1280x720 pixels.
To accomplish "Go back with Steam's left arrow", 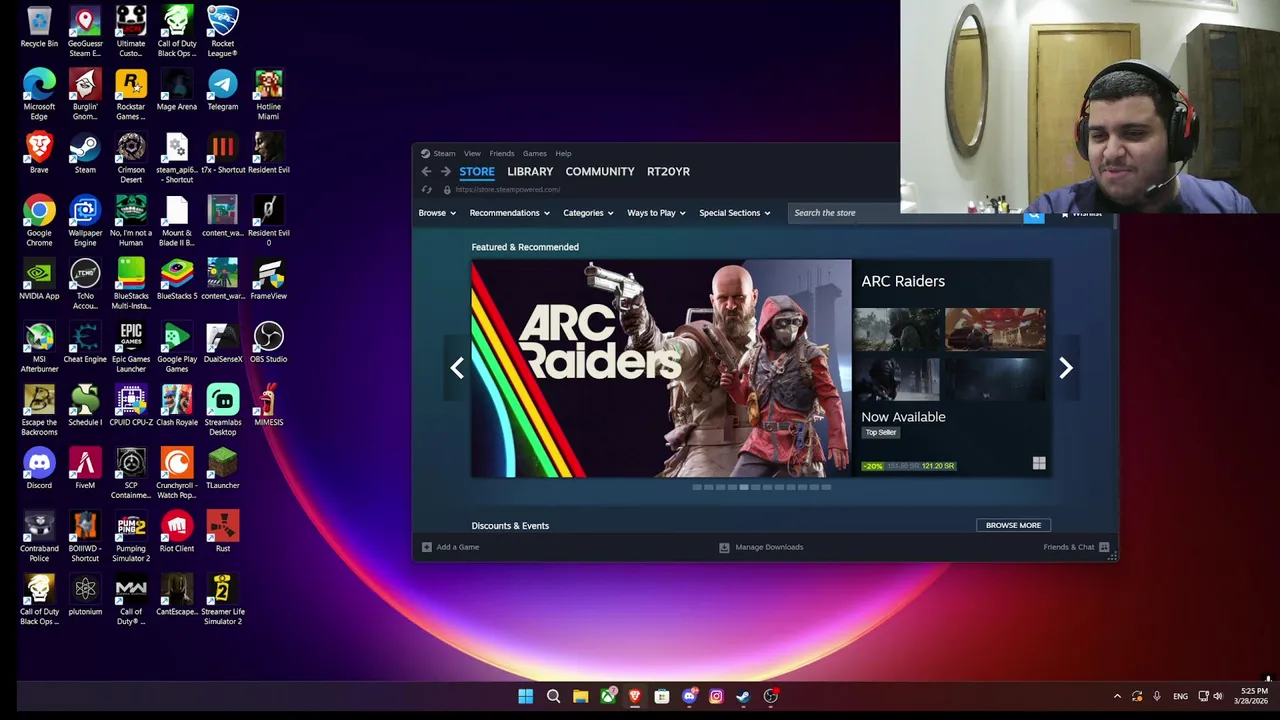I will [426, 172].
